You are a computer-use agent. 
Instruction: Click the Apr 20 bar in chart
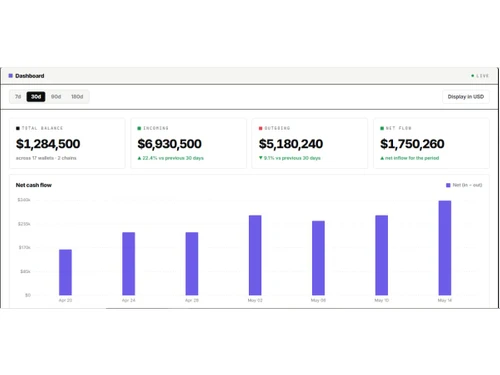pyautogui.click(x=65, y=272)
